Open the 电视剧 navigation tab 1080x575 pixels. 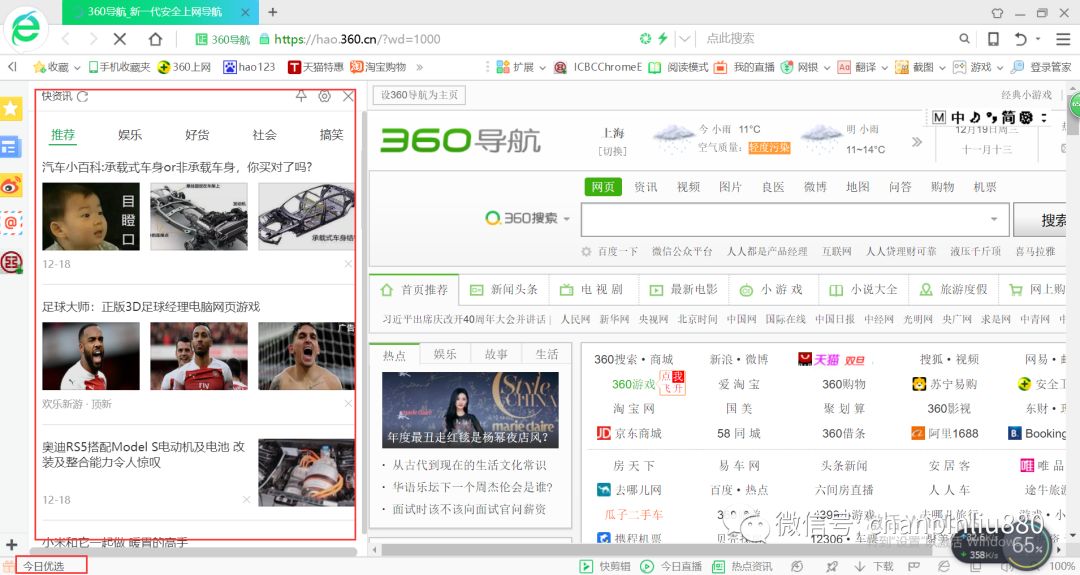(592, 290)
